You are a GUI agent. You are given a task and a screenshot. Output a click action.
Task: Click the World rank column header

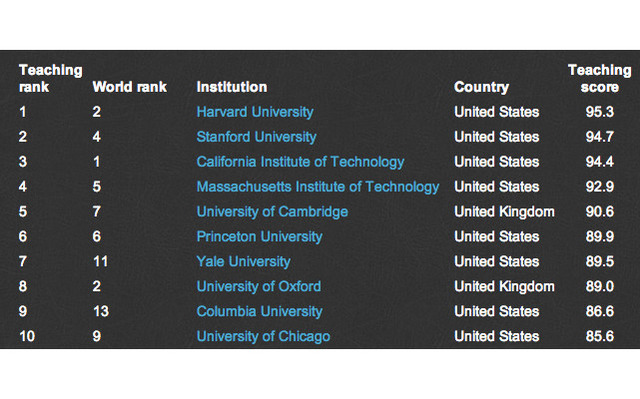click(130, 87)
